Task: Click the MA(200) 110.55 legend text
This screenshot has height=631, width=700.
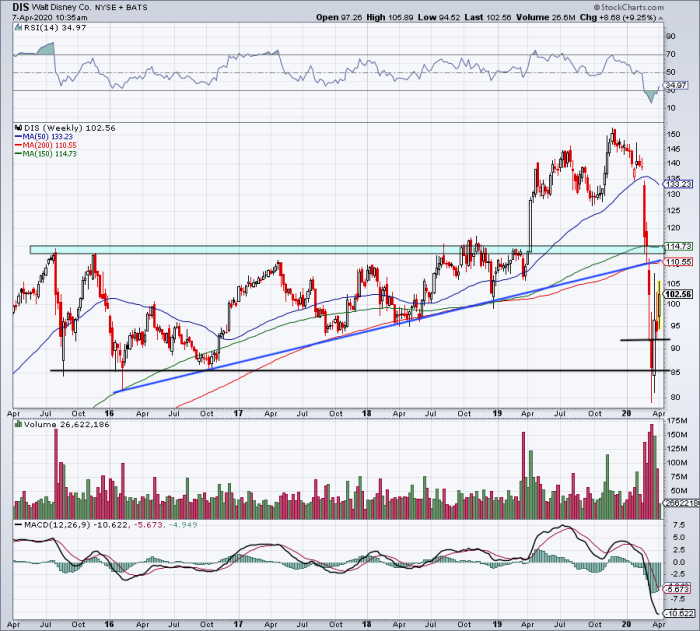Action: pos(50,146)
